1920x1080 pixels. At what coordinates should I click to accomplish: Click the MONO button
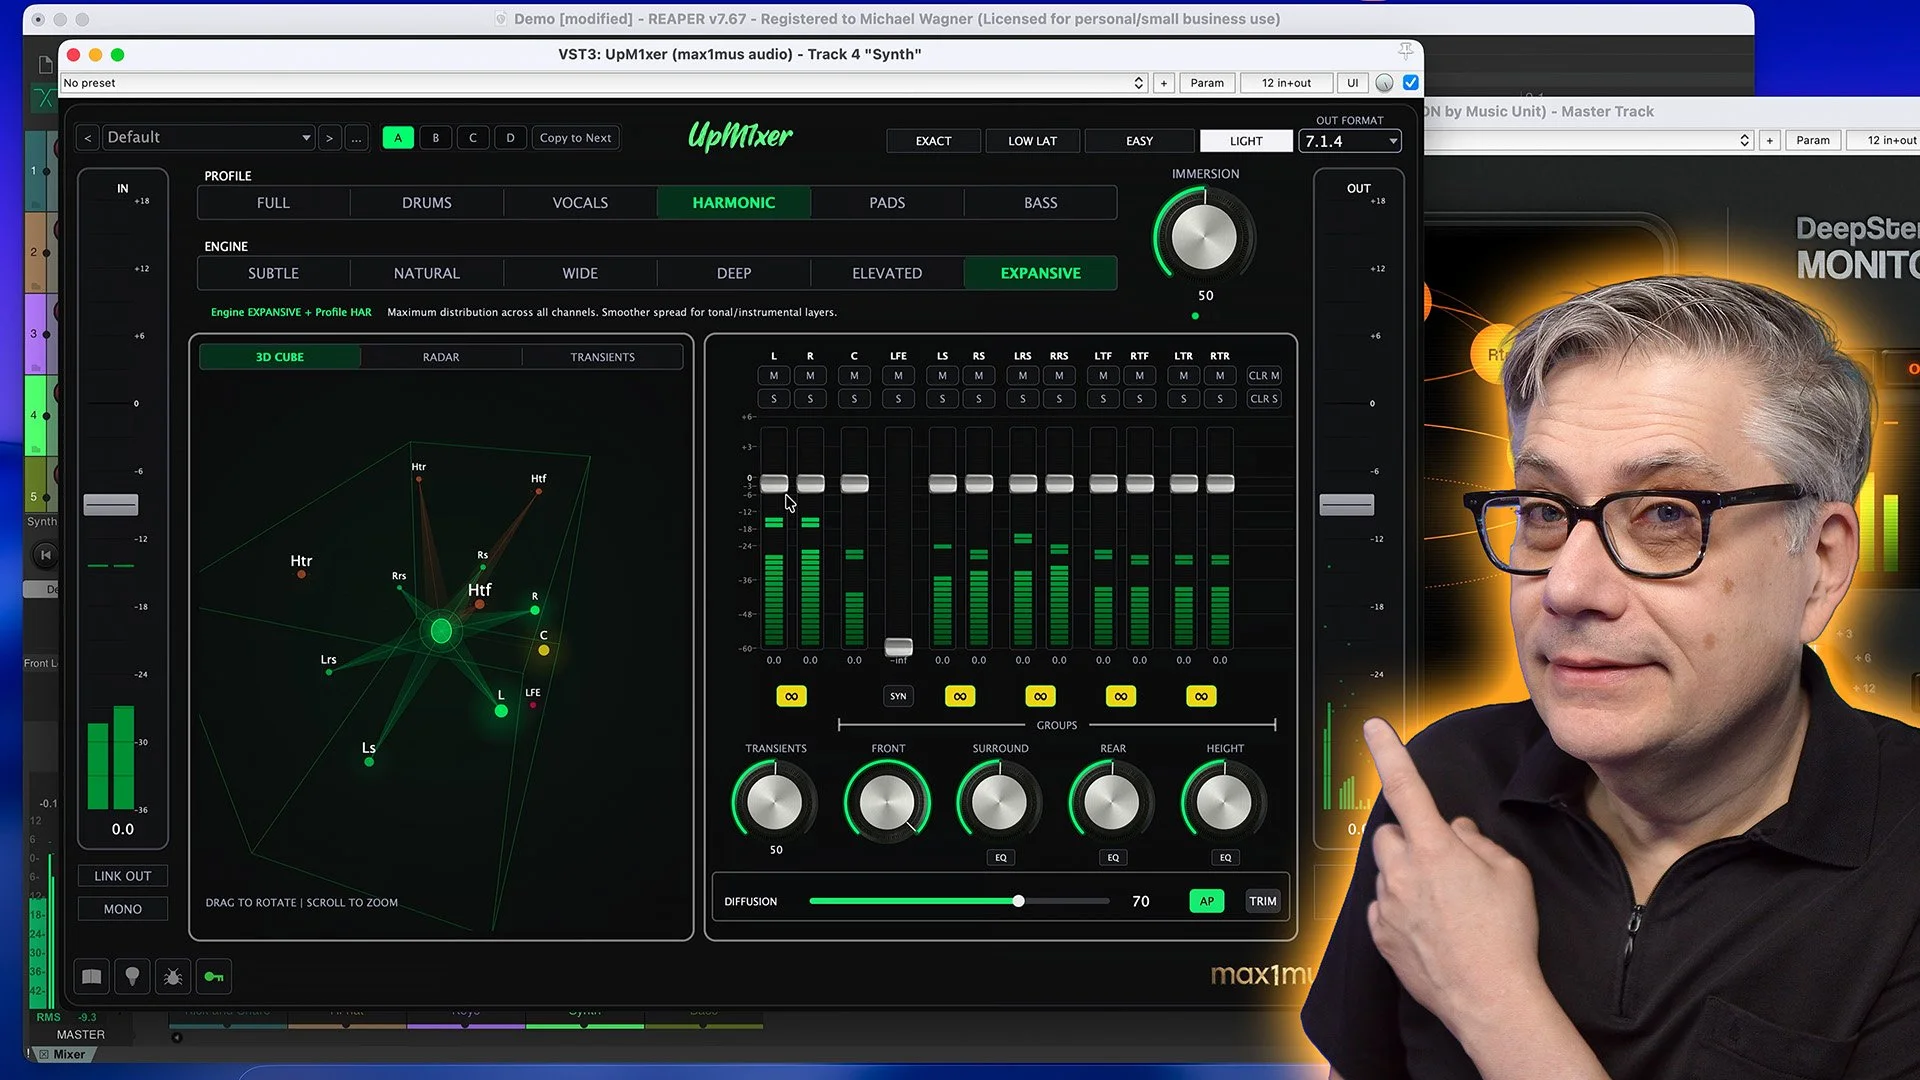point(122,908)
